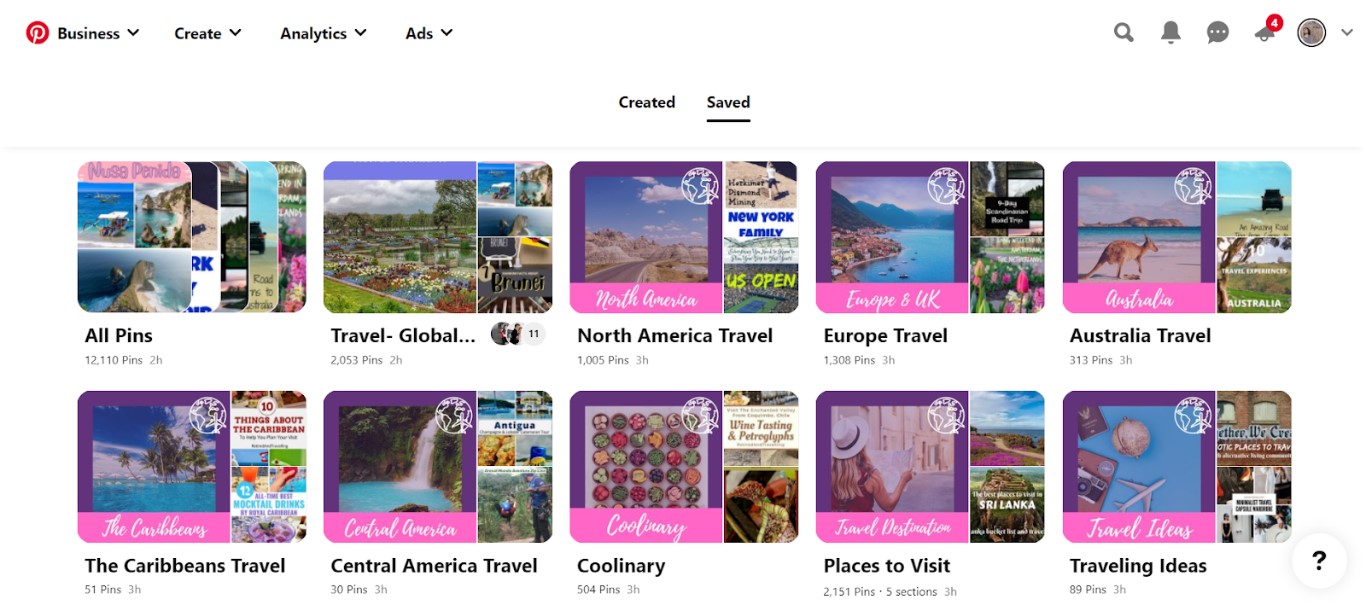Open the Places to Visit board link
Screen dimensions: 1363x604
[x=887, y=565]
